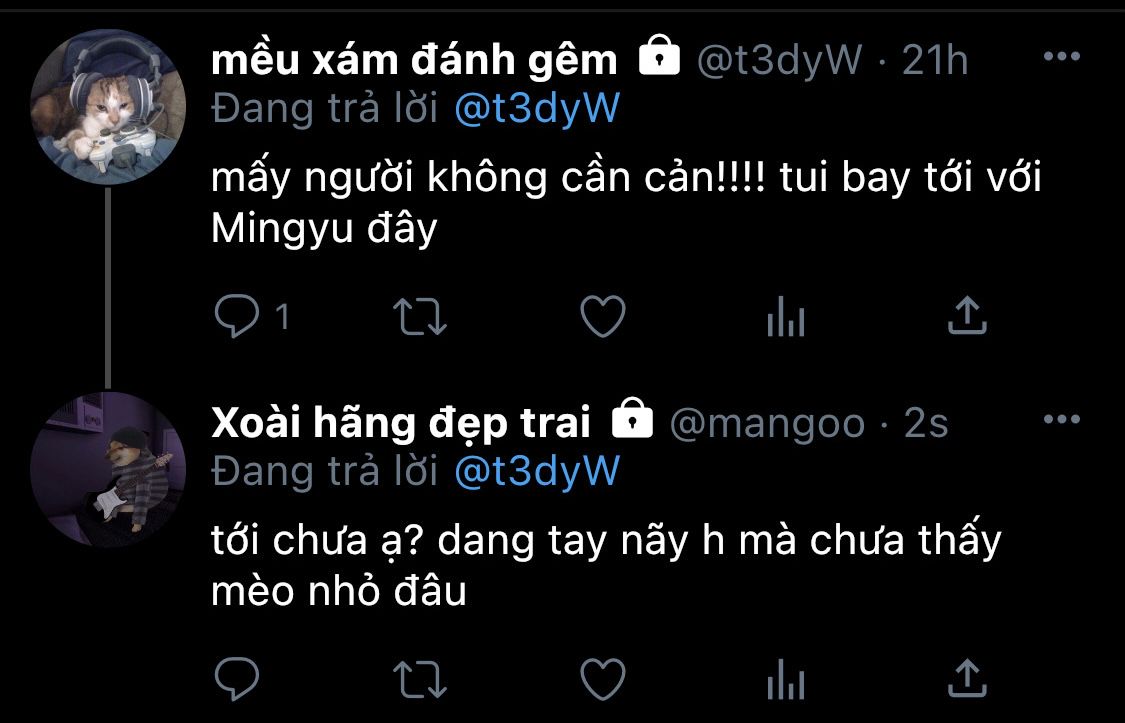Open @t3dyW mention link in first tweet
Screen dimensions: 1125x723
pyautogui.click(x=537, y=109)
